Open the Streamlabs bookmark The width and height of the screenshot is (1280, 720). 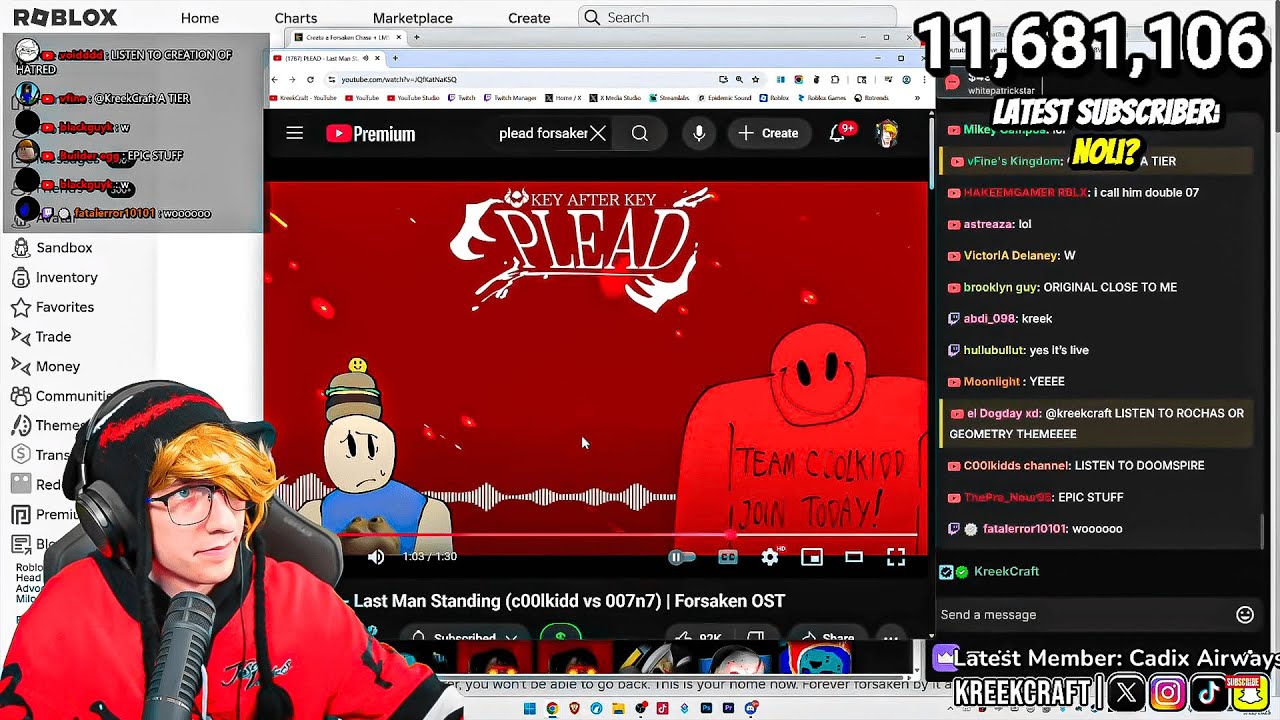tap(668, 98)
